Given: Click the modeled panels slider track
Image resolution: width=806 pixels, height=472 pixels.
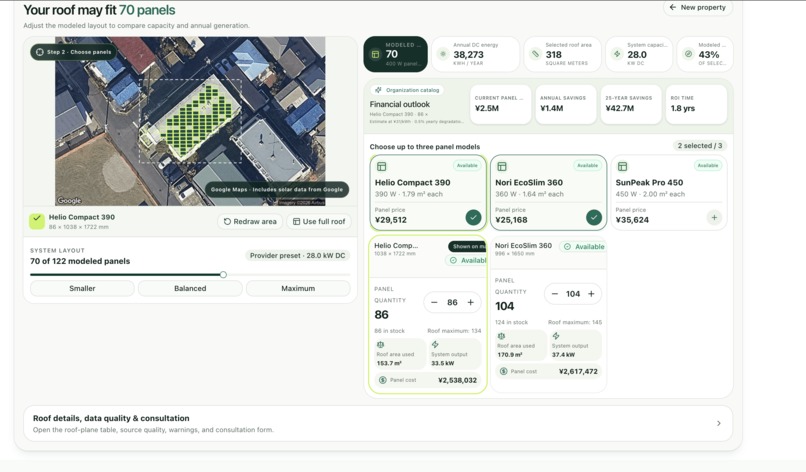Looking at the screenshot, I should (x=190, y=275).
